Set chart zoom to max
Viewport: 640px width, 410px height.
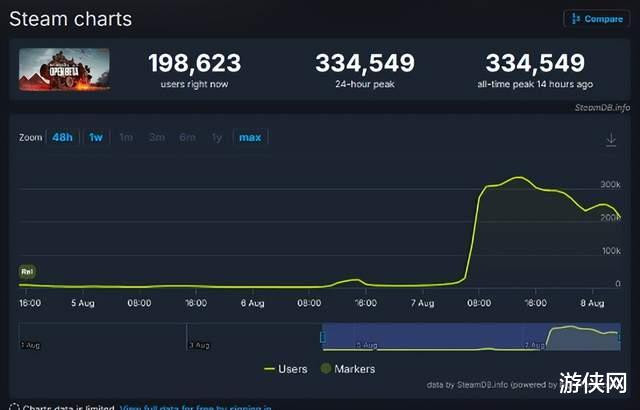pos(250,137)
